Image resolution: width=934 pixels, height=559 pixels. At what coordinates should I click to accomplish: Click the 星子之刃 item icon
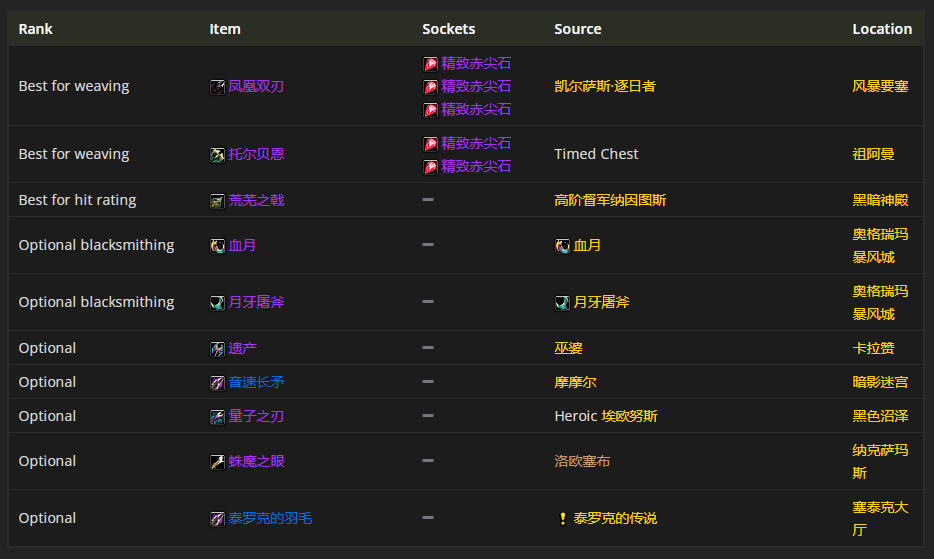[x=217, y=417]
